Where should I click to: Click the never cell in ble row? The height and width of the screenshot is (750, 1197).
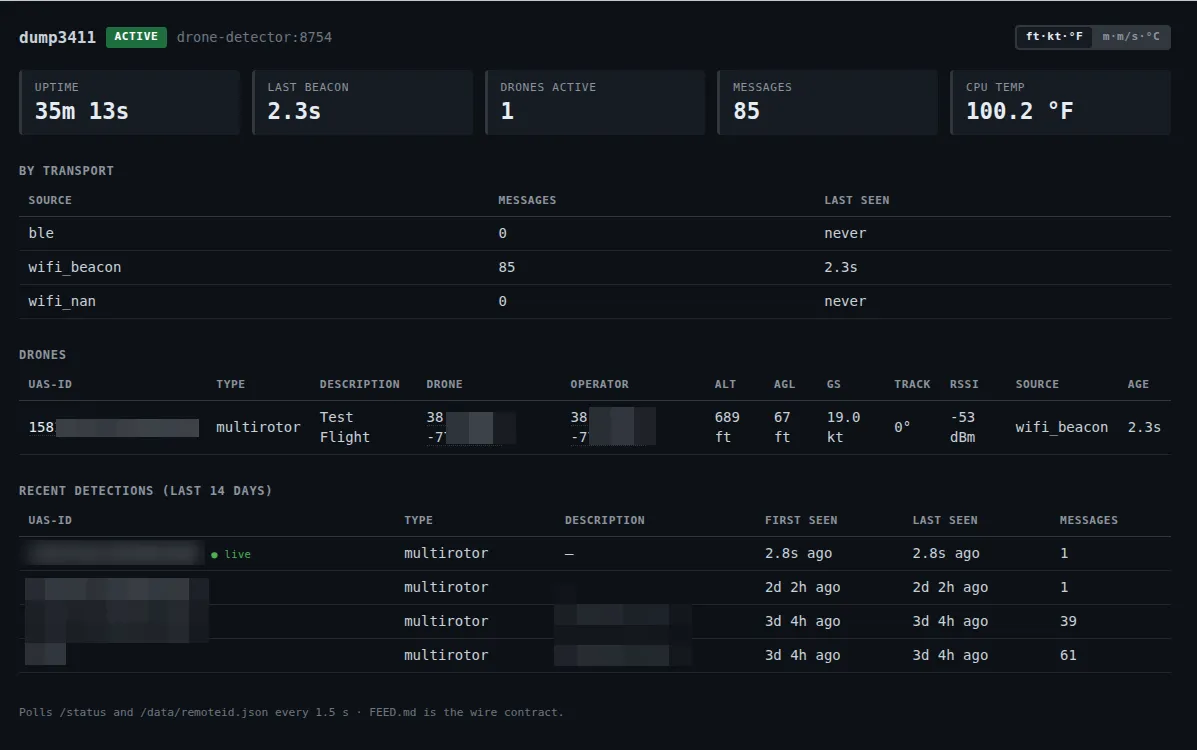tap(845, 234)
